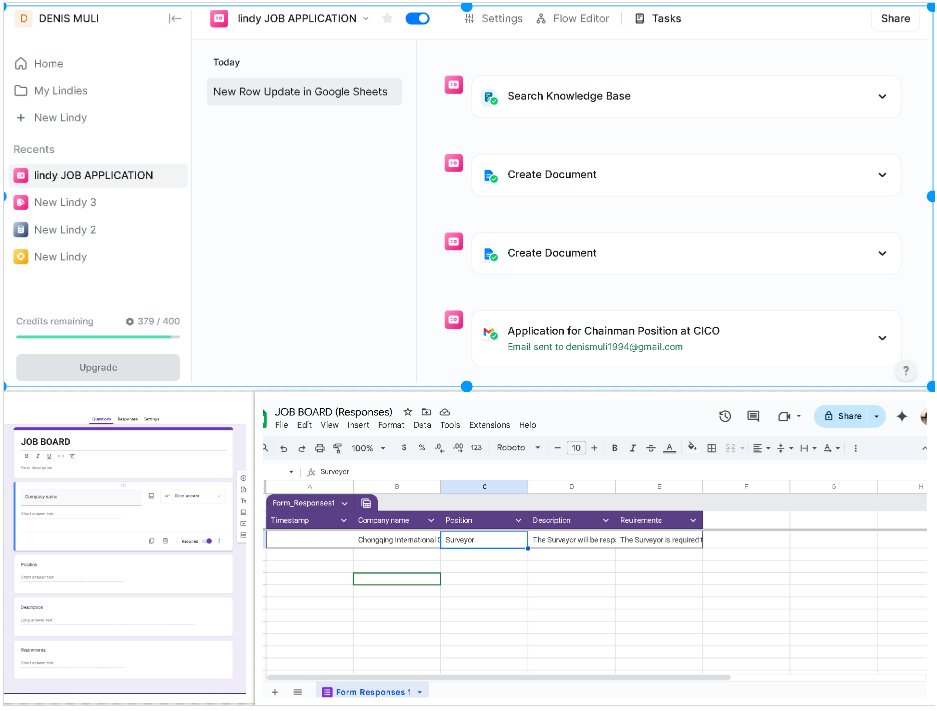Select the Surveyor cell

coord(484,540)
